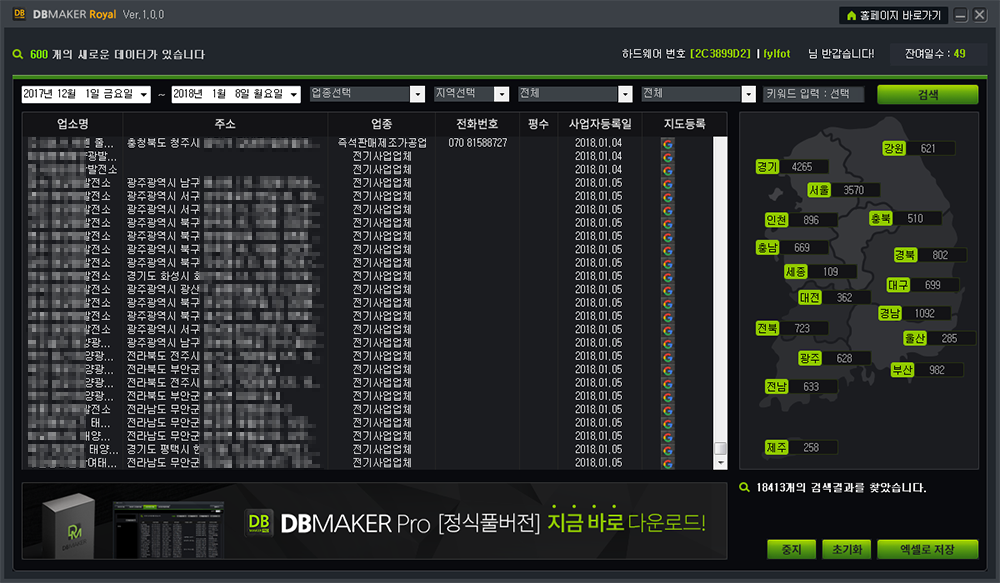Select the 전북 region label on the map
This screenshot has height=583, width=1000.
coord(767,328)
